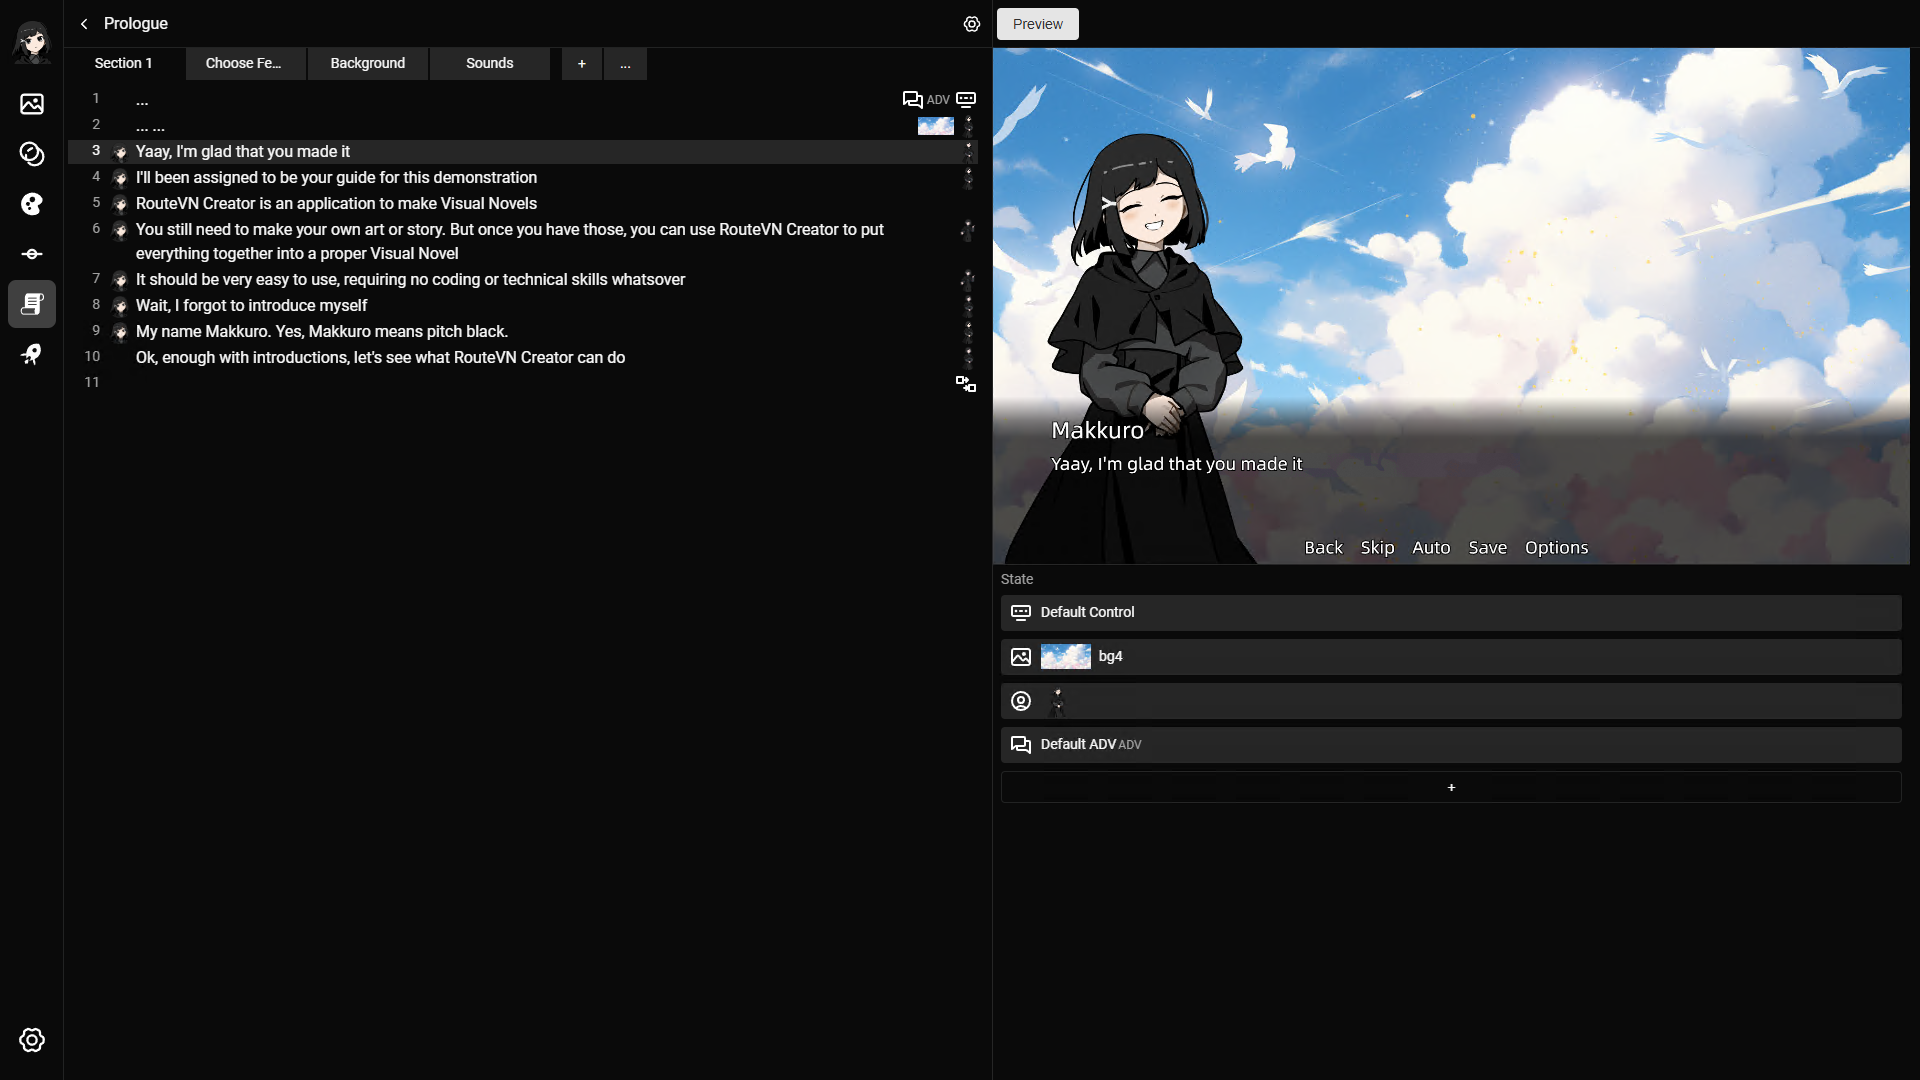Click the plus button below the State list
The image size is (1920, 1080).
point(1451,787)
